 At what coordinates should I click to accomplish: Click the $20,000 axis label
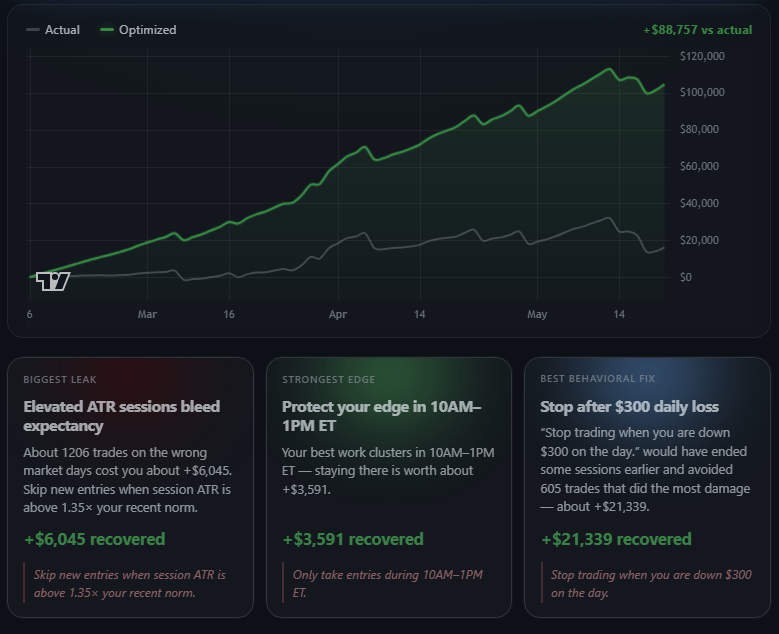tap(699, 240)
